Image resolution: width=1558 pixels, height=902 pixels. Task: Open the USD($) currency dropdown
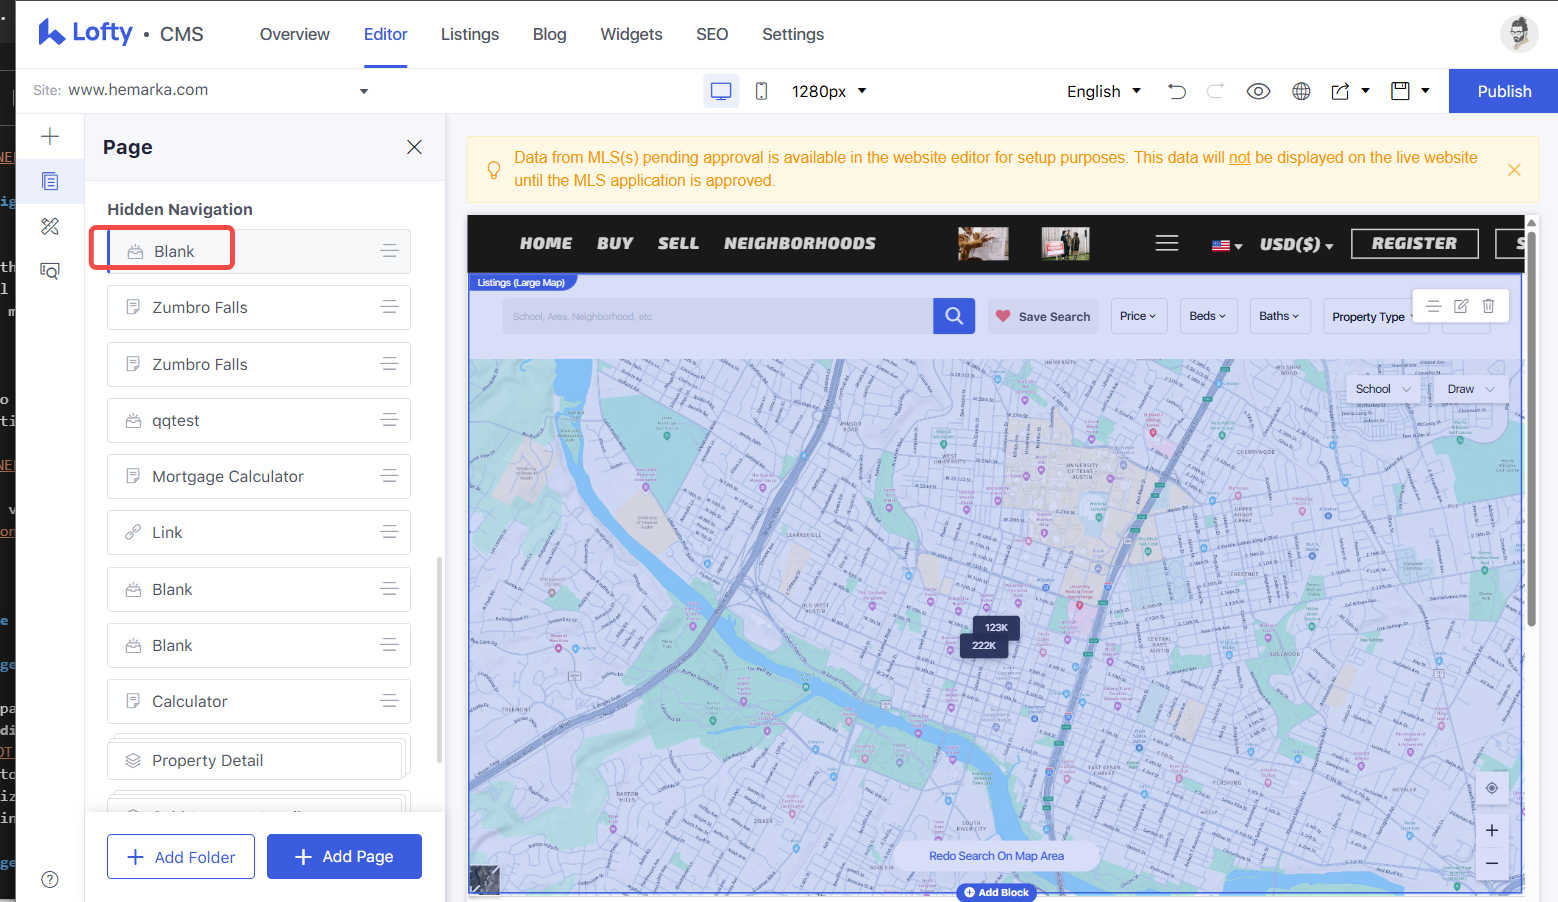pyautogui.click(x=1297, y=244)
